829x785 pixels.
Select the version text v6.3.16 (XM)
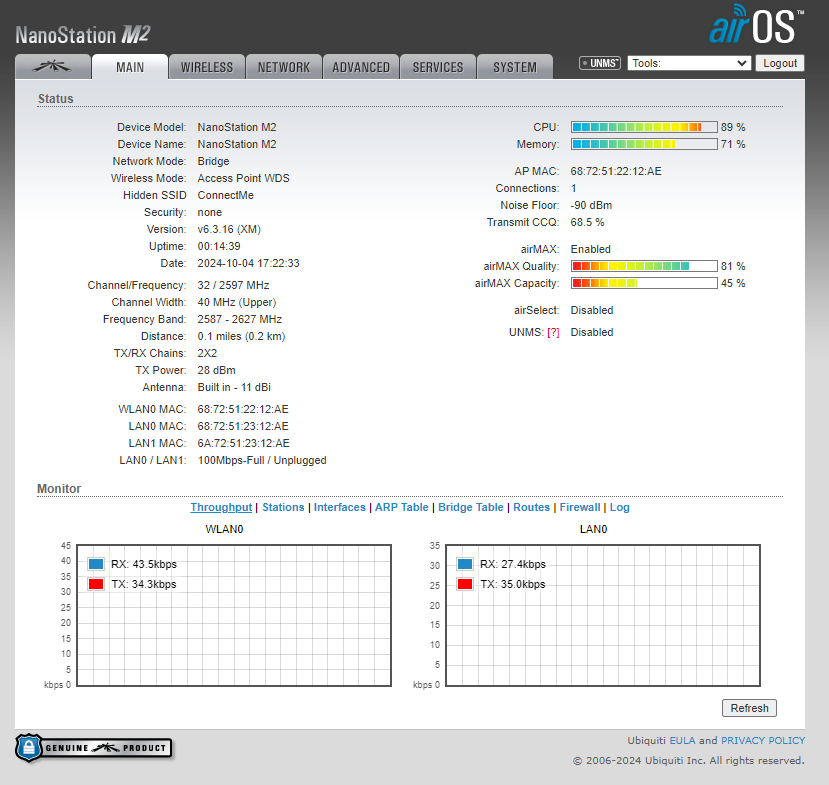(229, 229)
